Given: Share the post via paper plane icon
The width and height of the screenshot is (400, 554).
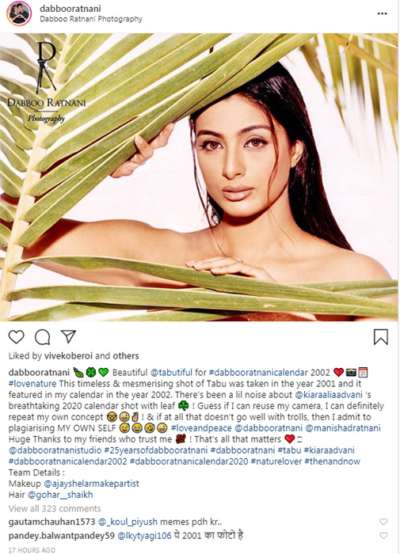Looking at the screenshot, I should tap(68, 336).
